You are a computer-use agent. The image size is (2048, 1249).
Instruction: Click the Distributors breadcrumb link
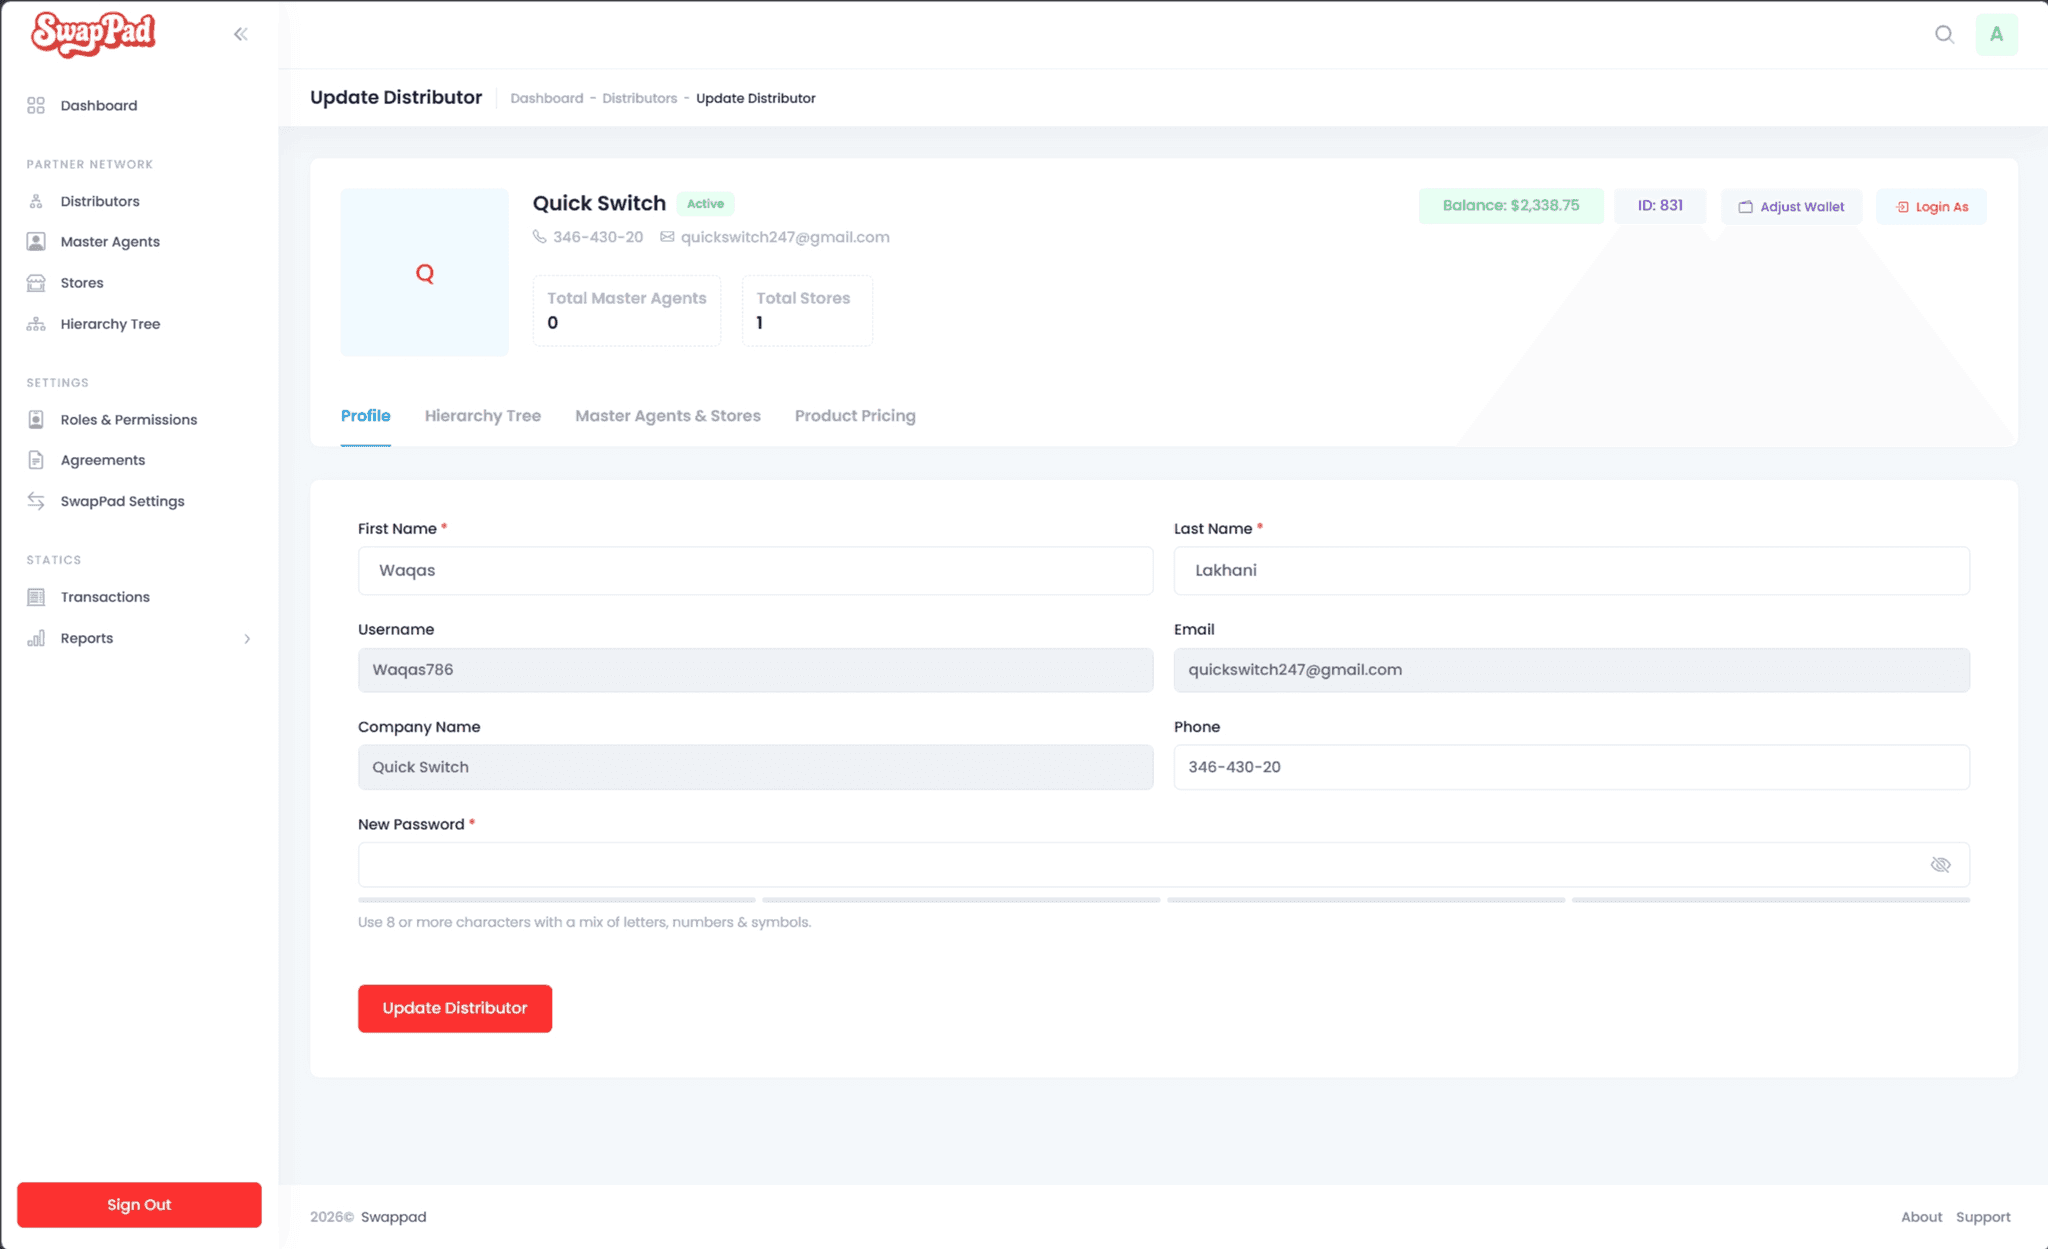(640, 98)
